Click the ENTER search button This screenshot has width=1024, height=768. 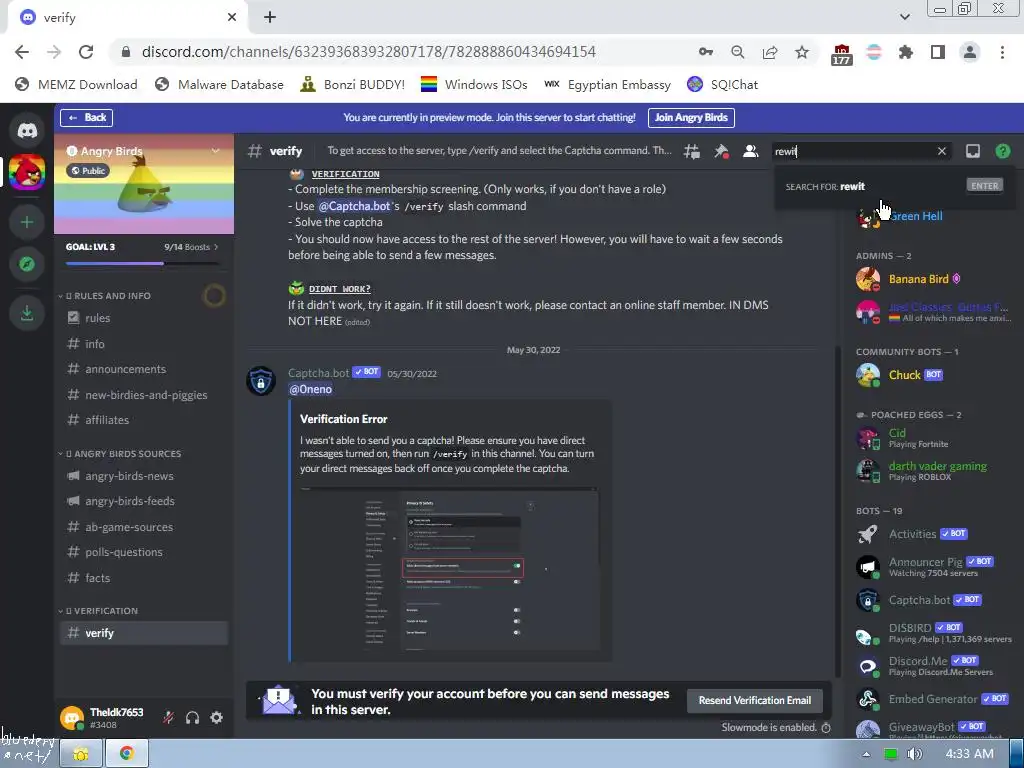point(984,186)
